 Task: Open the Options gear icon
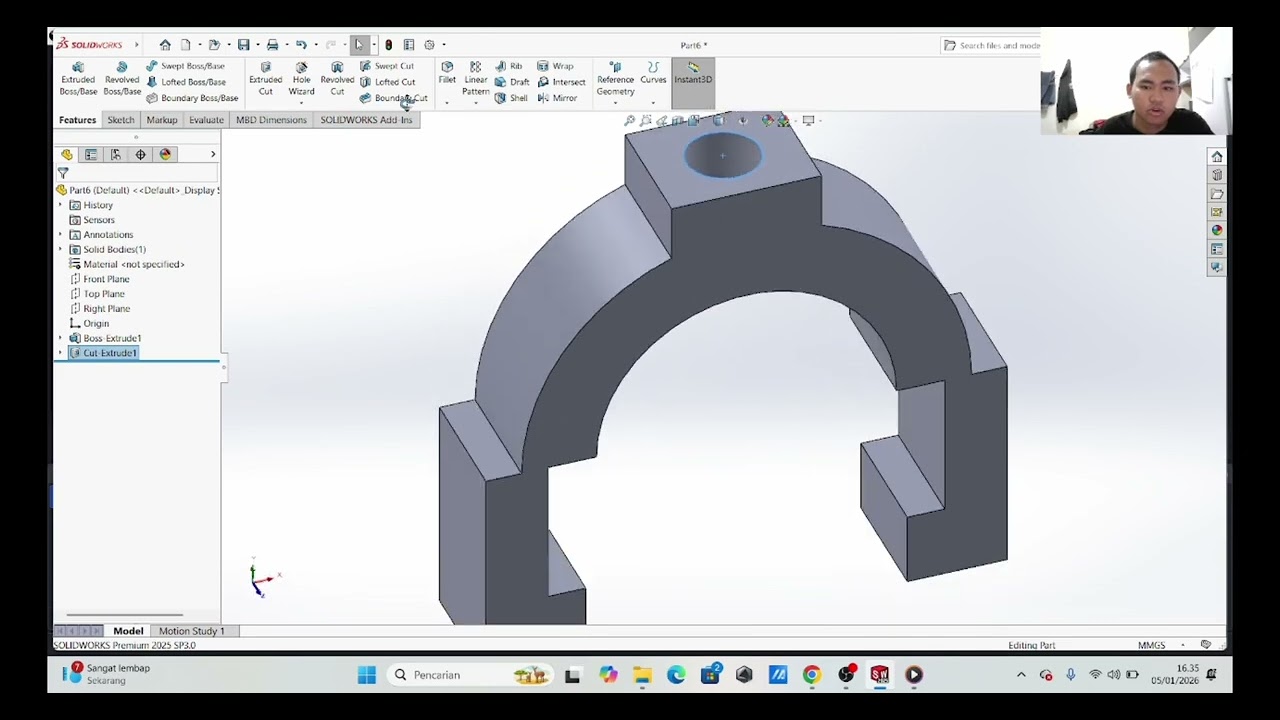click(429, 45)
